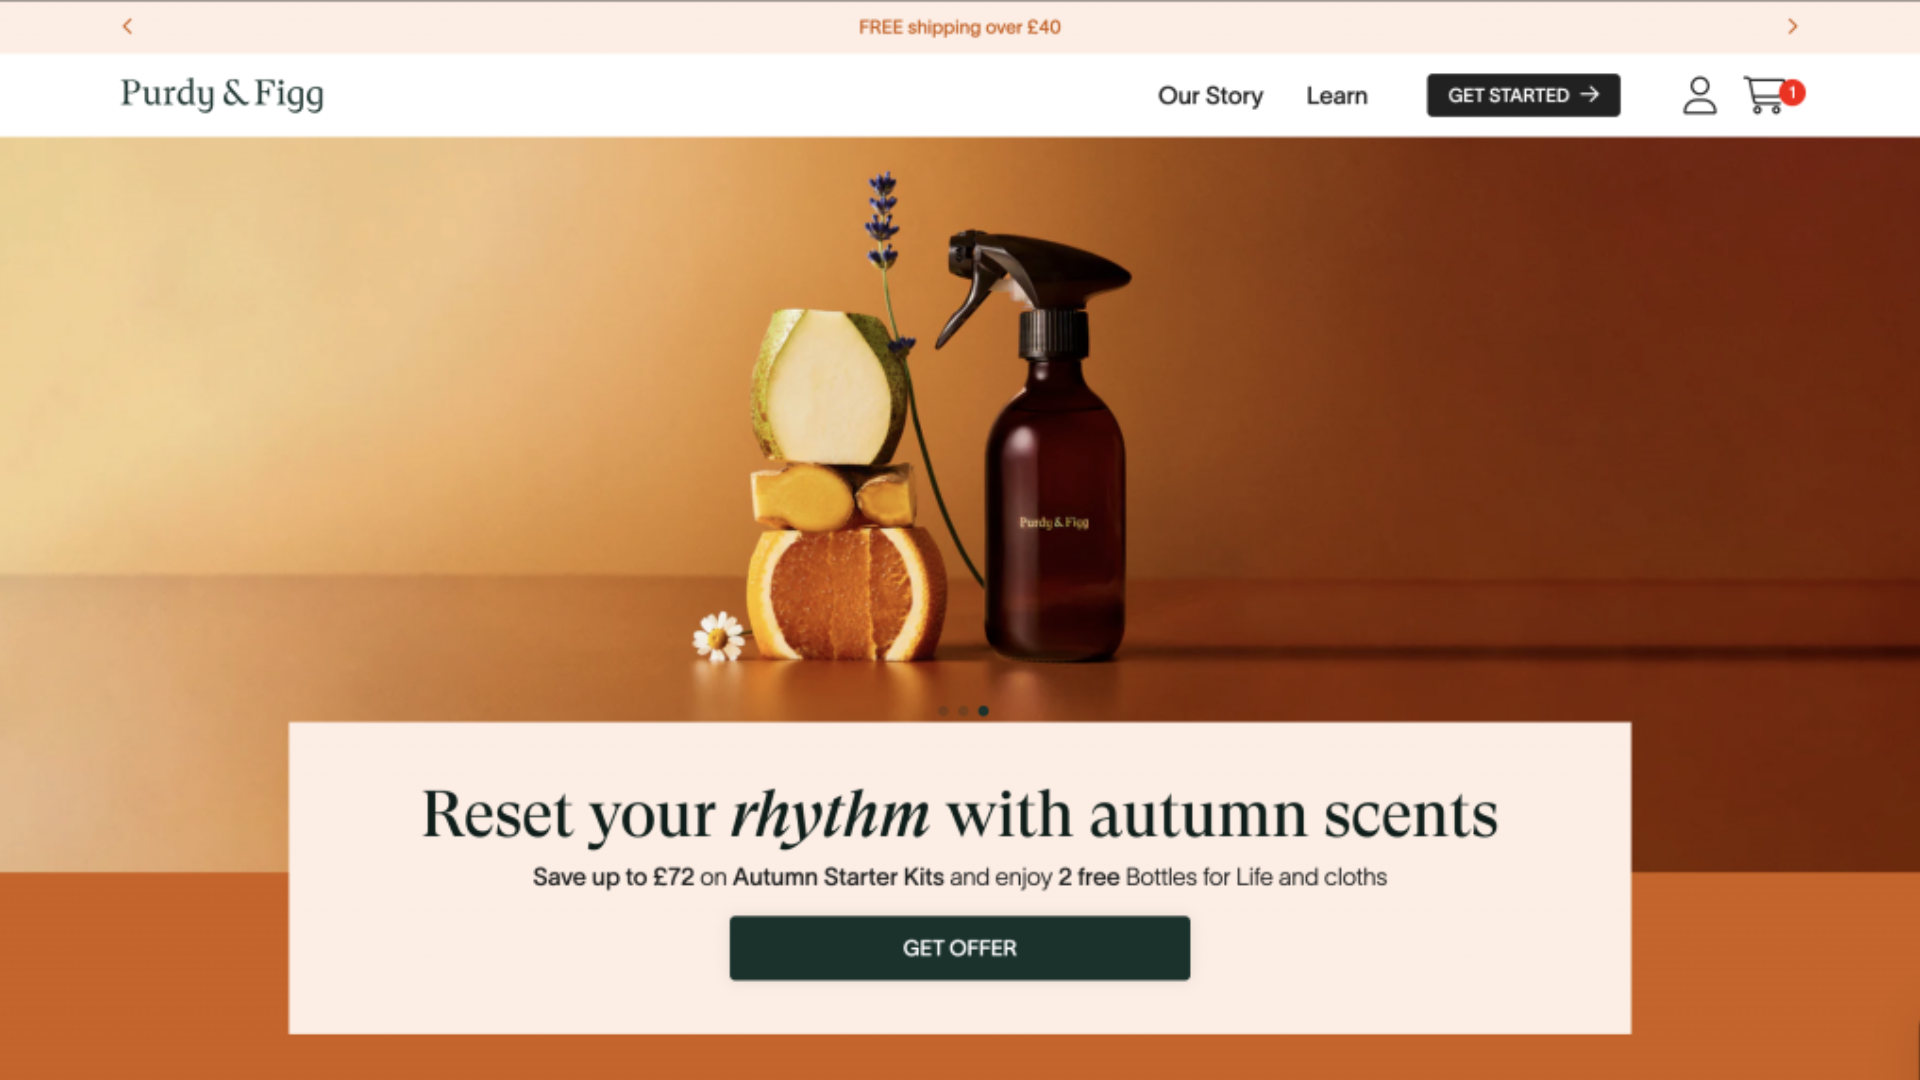Select the second carousel slide dot
The image size is (1920, 1080).
pyautogui.click(x=963, y=711)
